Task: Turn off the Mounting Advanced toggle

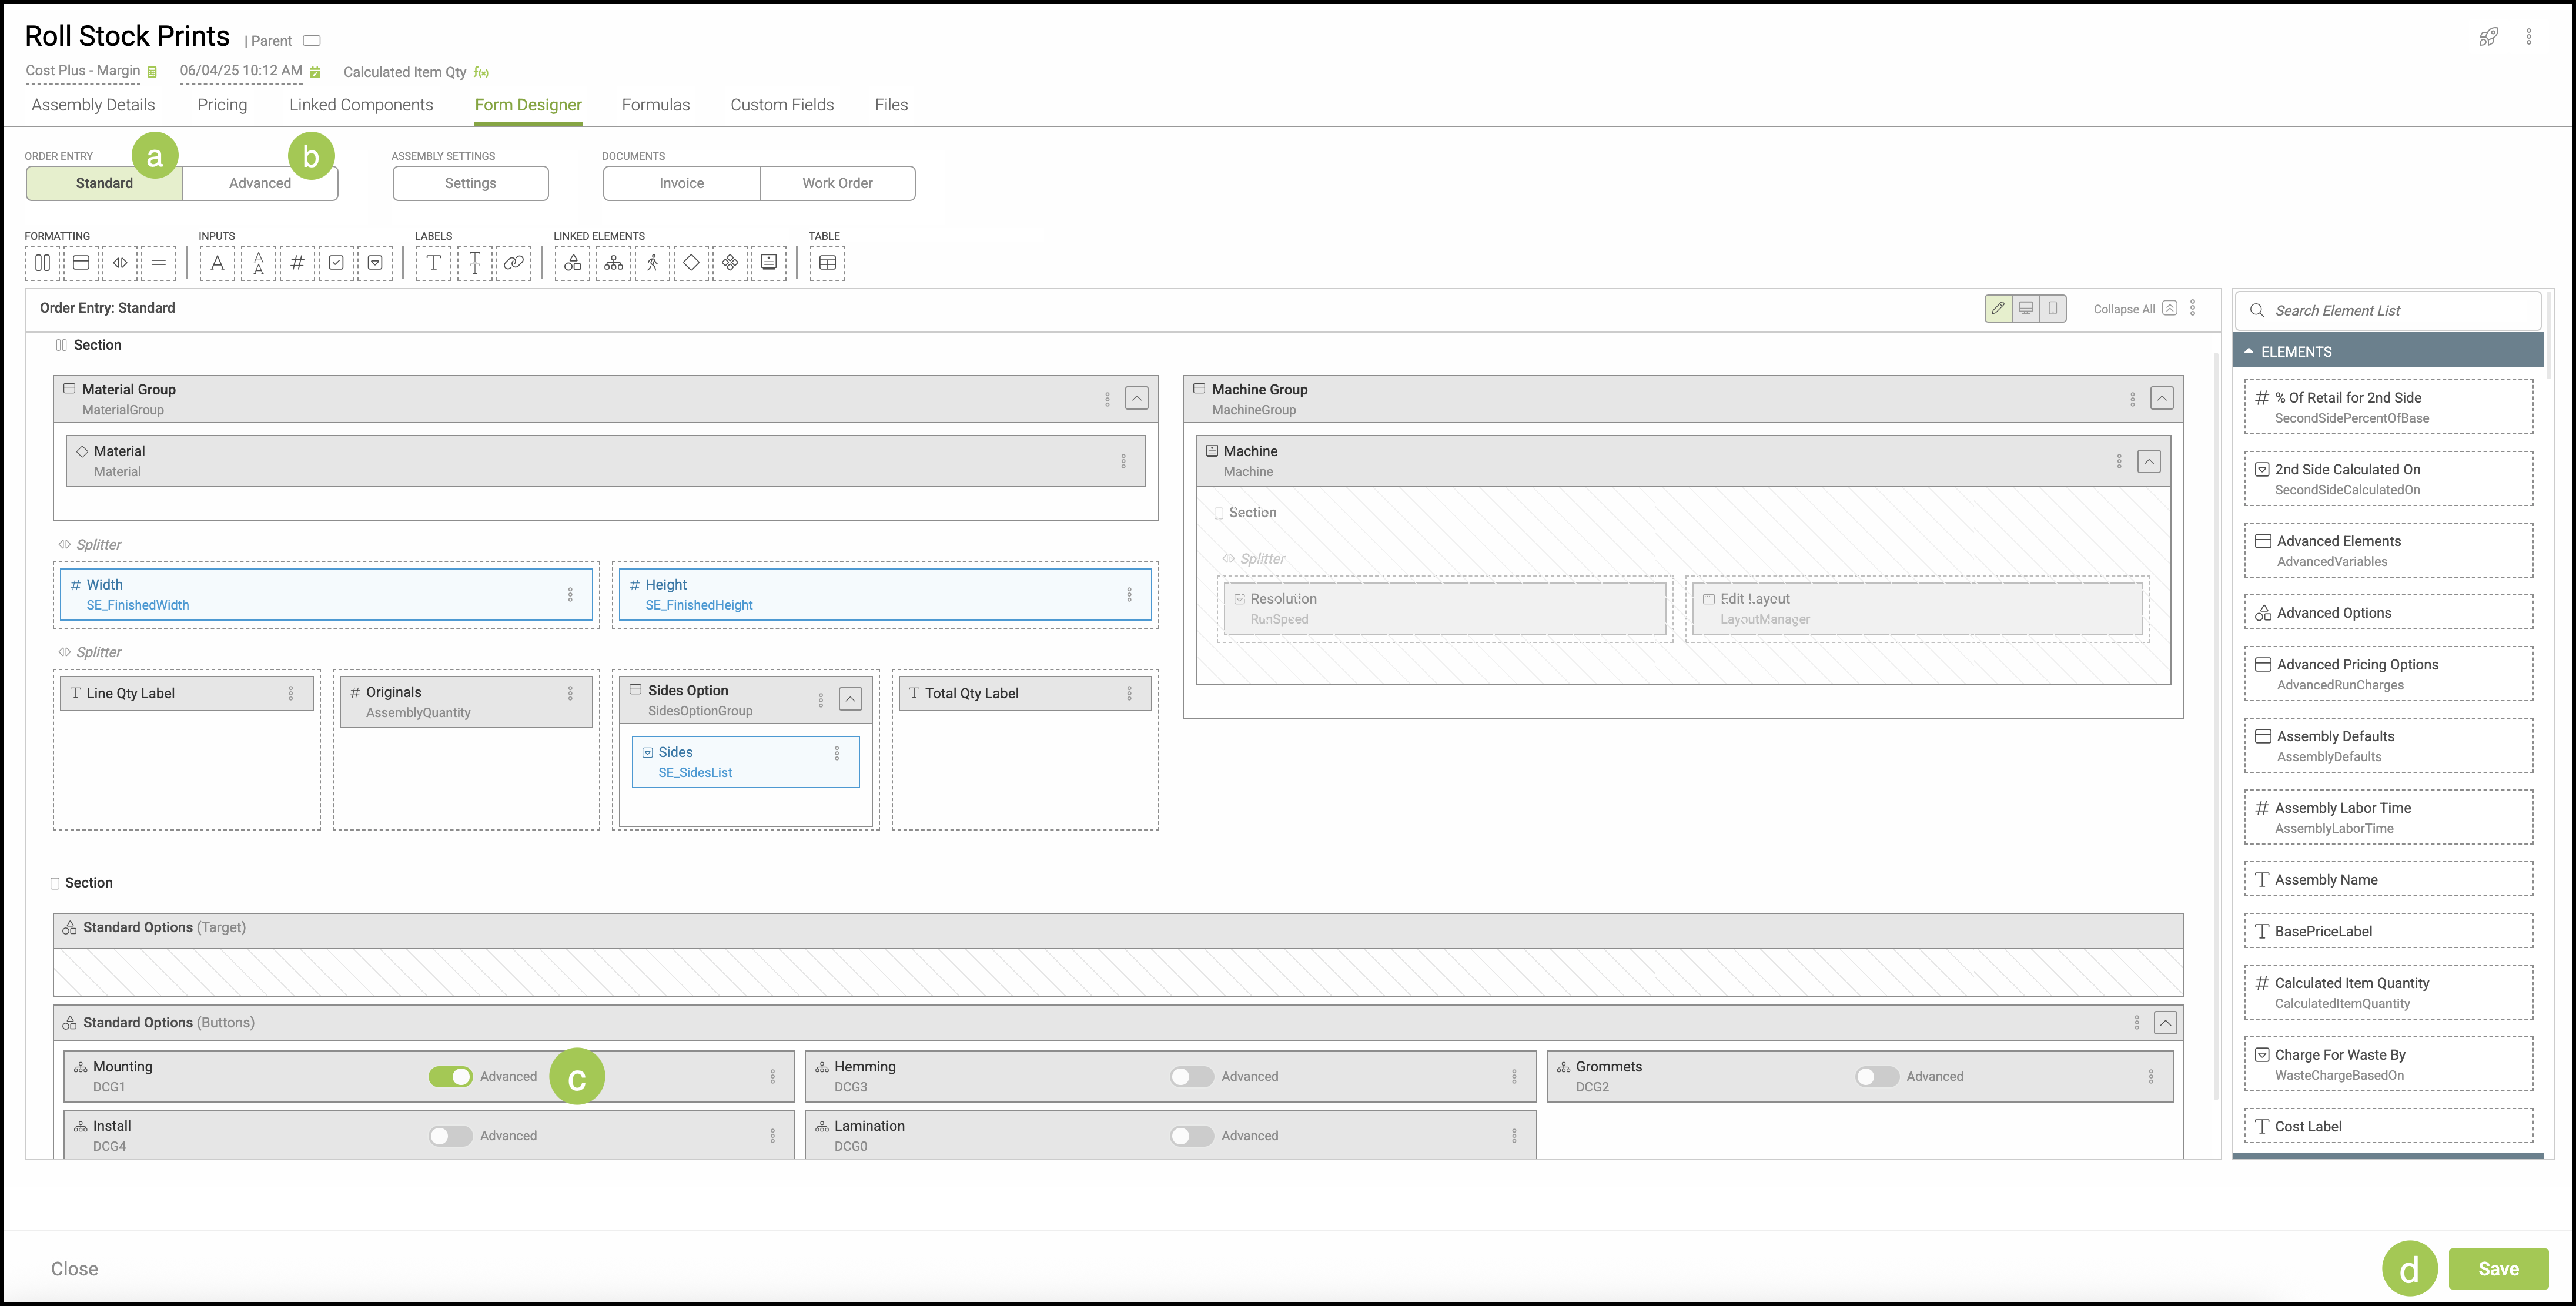Action: click(450, 1077)
